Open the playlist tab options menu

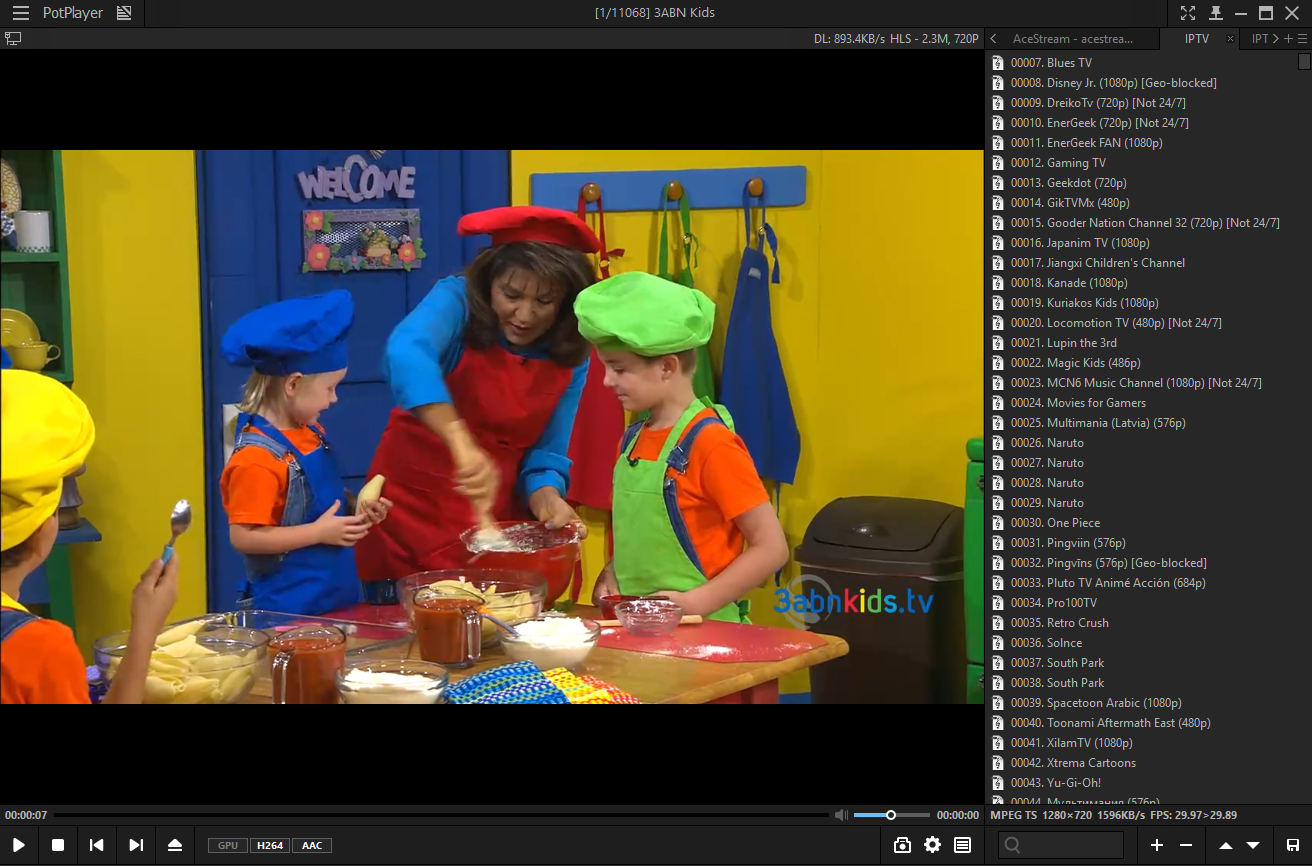tap(1302, 39)
